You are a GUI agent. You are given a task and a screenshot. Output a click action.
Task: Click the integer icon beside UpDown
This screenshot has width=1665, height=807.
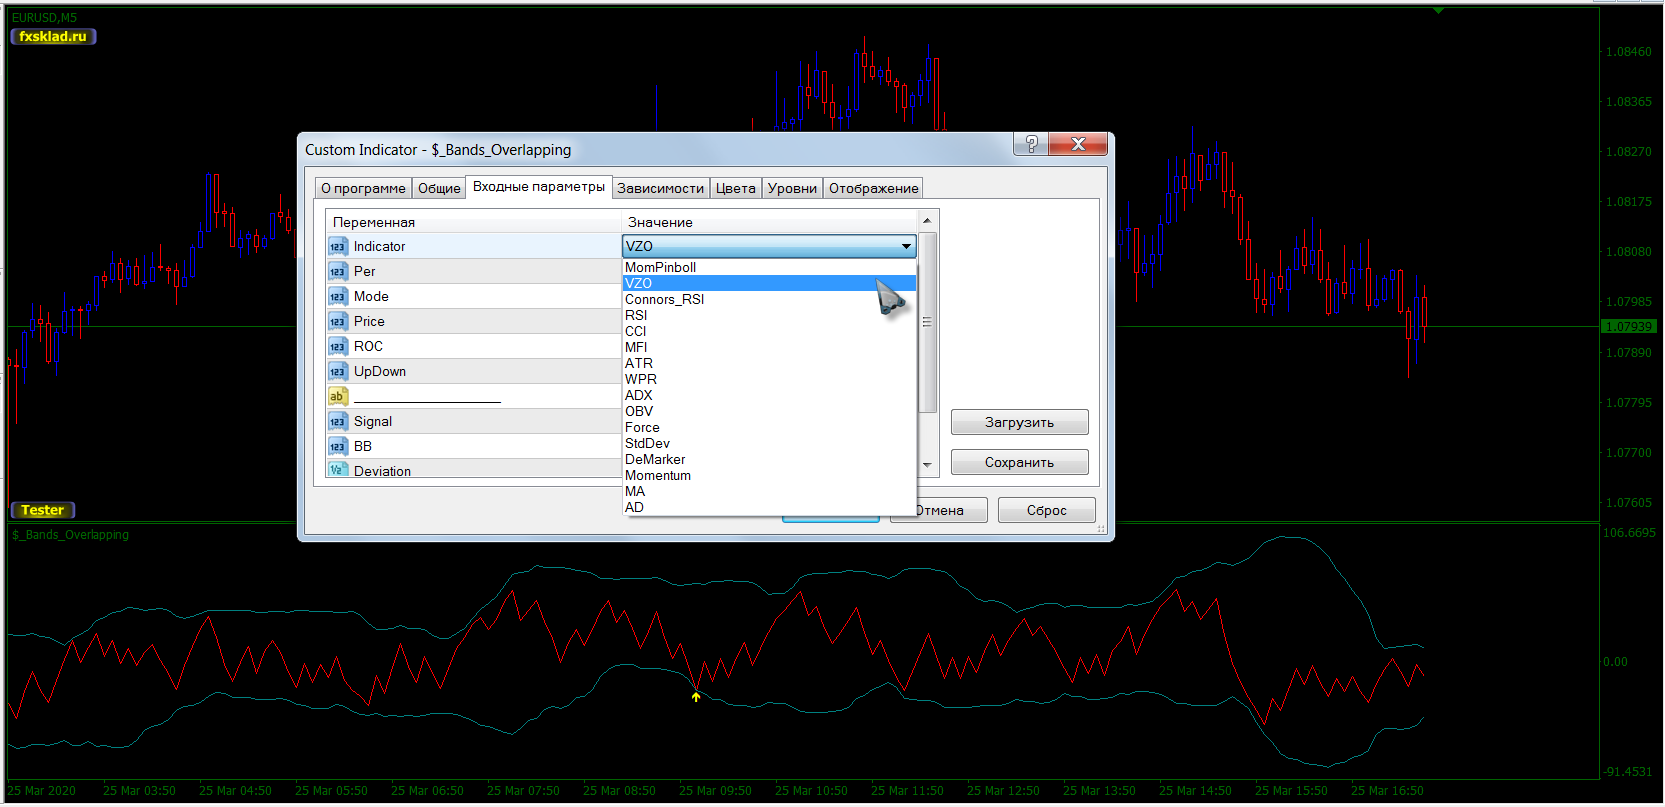[x=337, y=371]
